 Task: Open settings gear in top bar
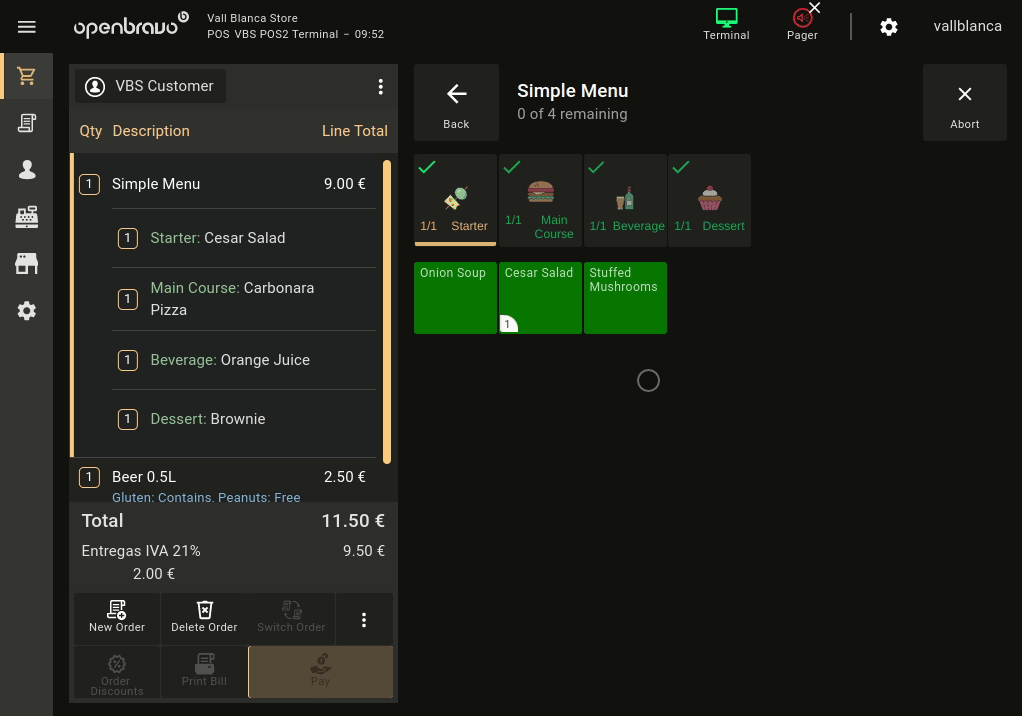(x=889, y=27)
